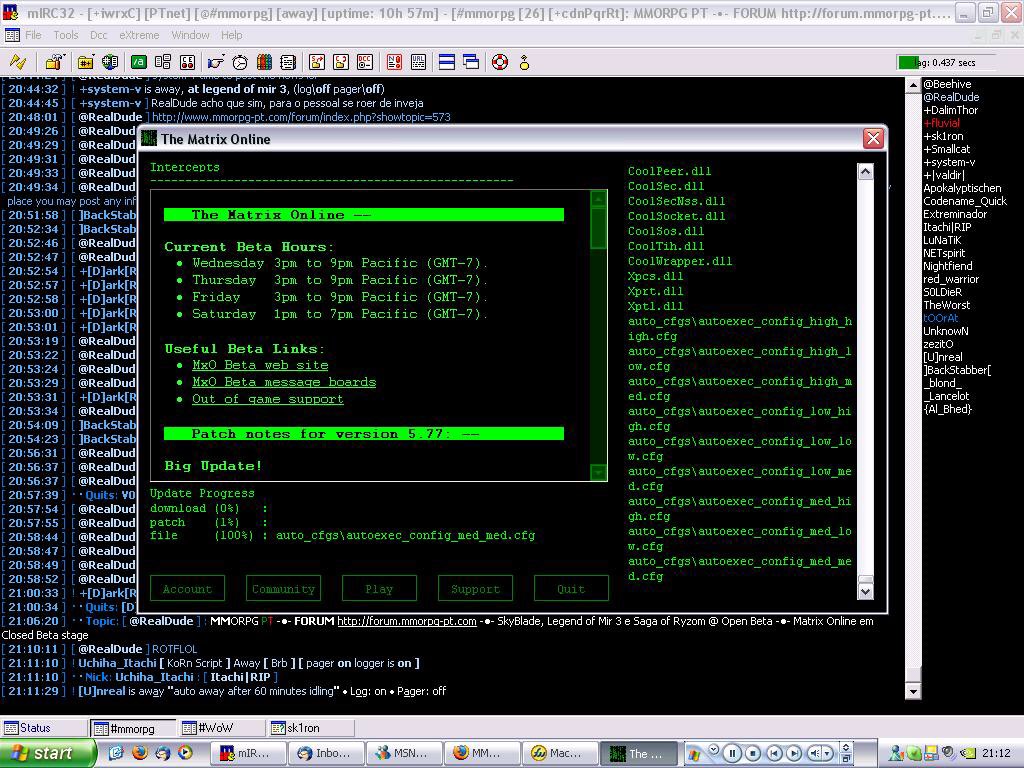Open the MxO Beta web site link
The width and height of the screenshot is (1024, 768).
260,365
